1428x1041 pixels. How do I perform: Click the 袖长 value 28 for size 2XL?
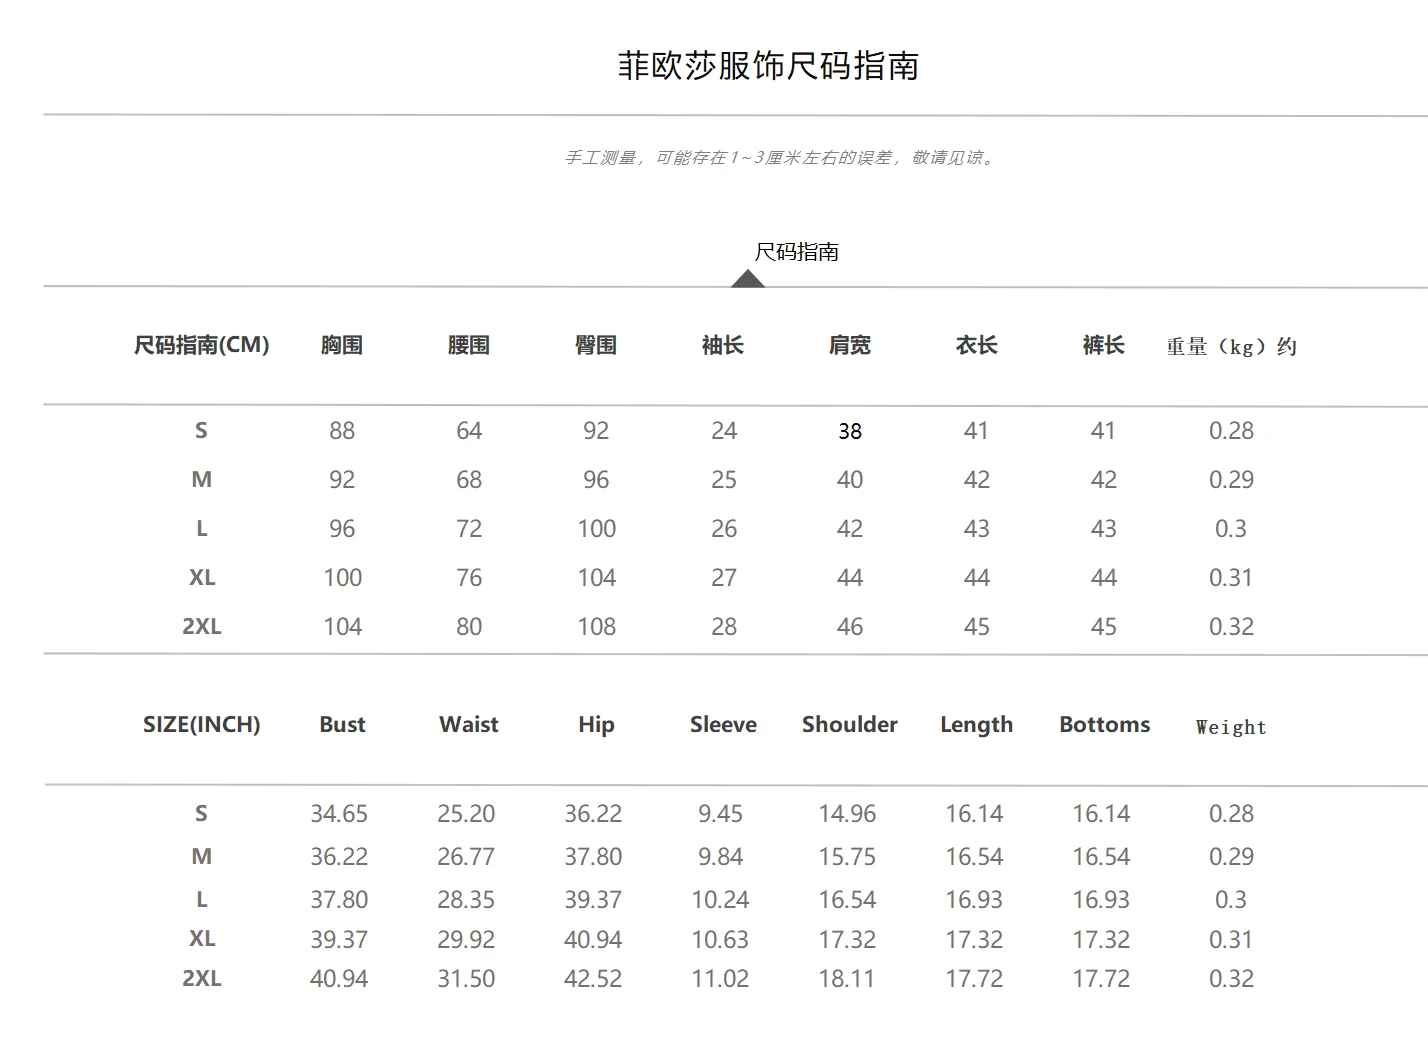point(724,627)
